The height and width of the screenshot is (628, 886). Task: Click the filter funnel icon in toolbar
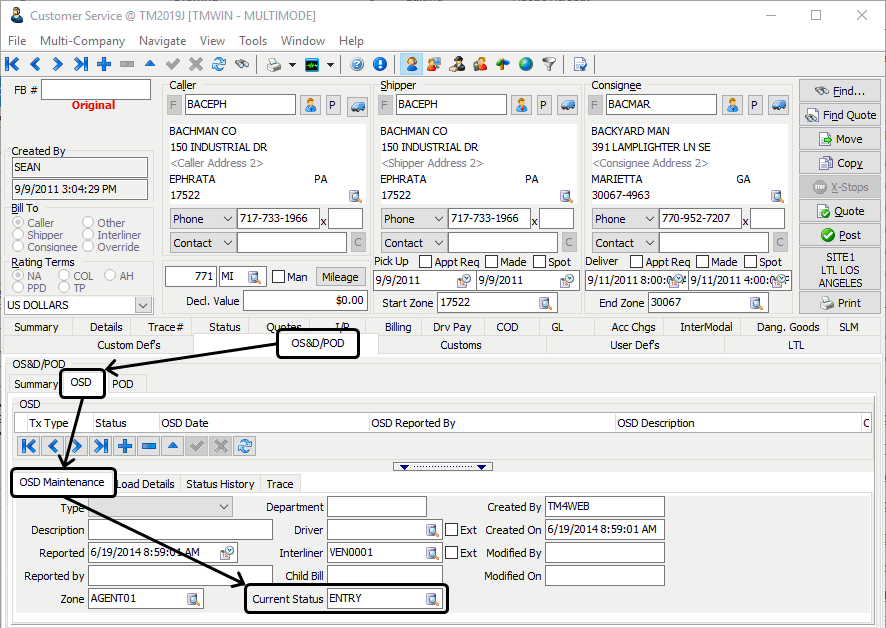coord(549,65)
